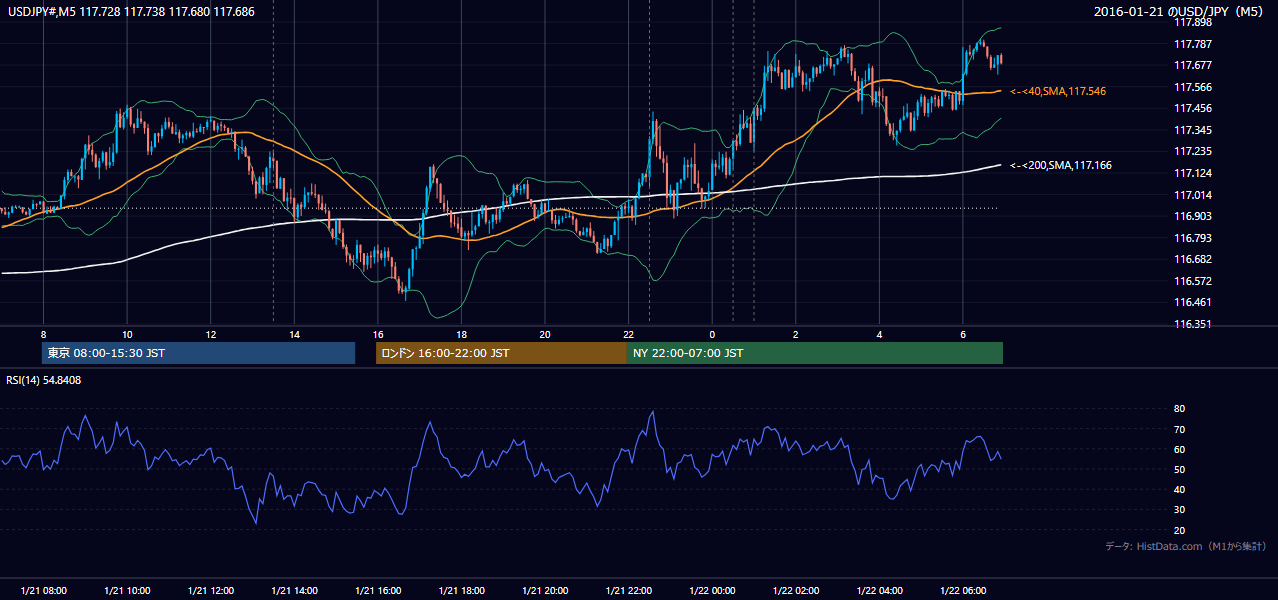Click the 1/21 14:00 time label

click(x=294, y=590)
